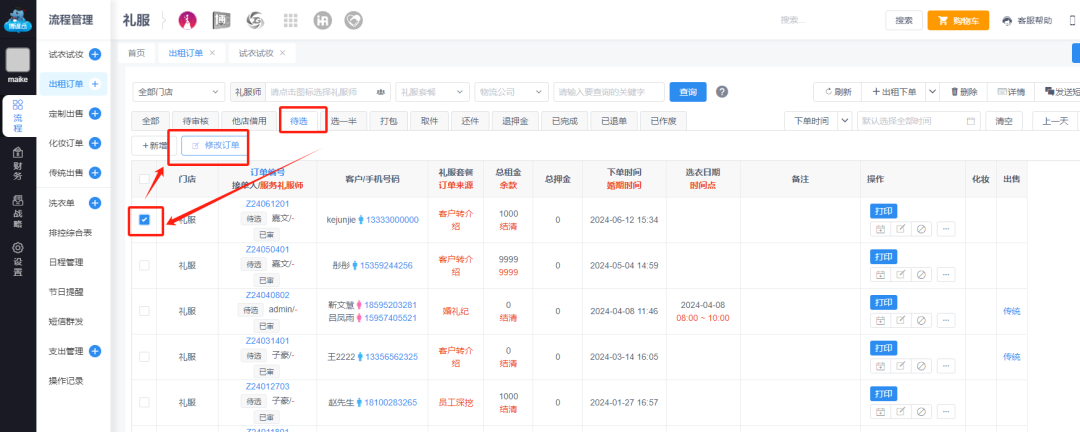Click the 删除 delete button

click(964, 92)
